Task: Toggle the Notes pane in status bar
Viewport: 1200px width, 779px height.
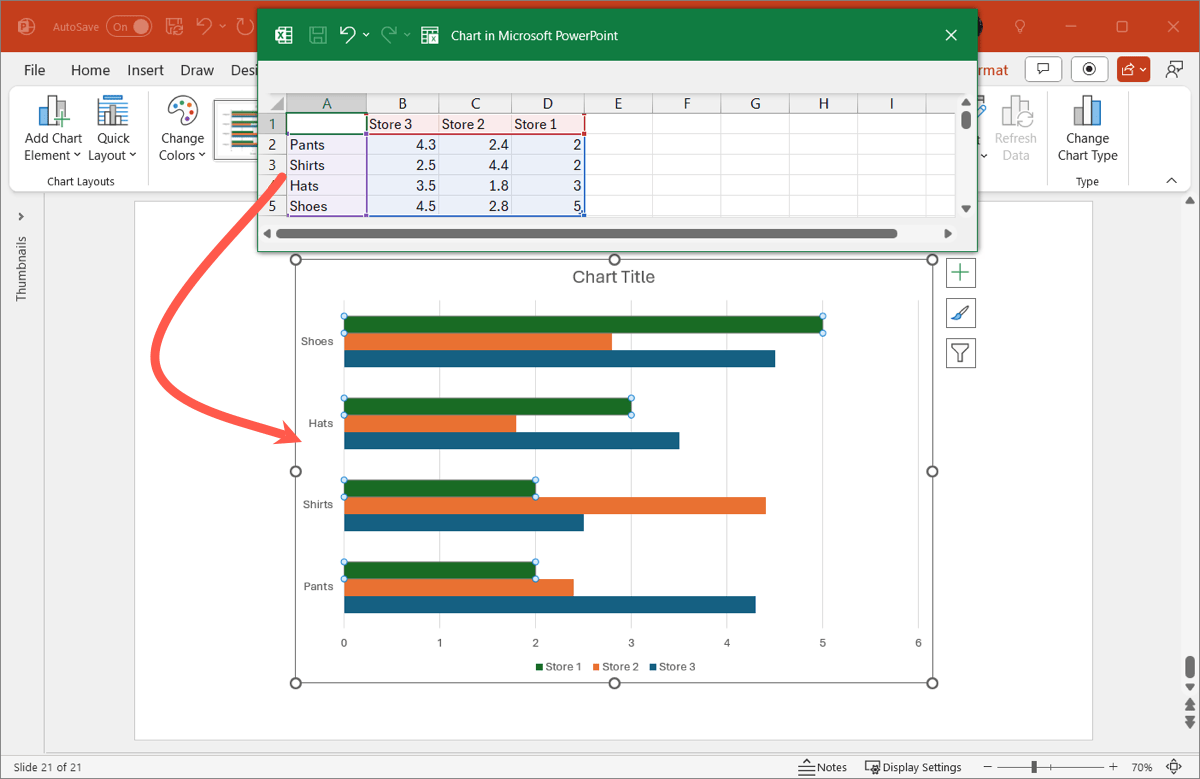Action: pyautogui.click(x=822, y=767)
